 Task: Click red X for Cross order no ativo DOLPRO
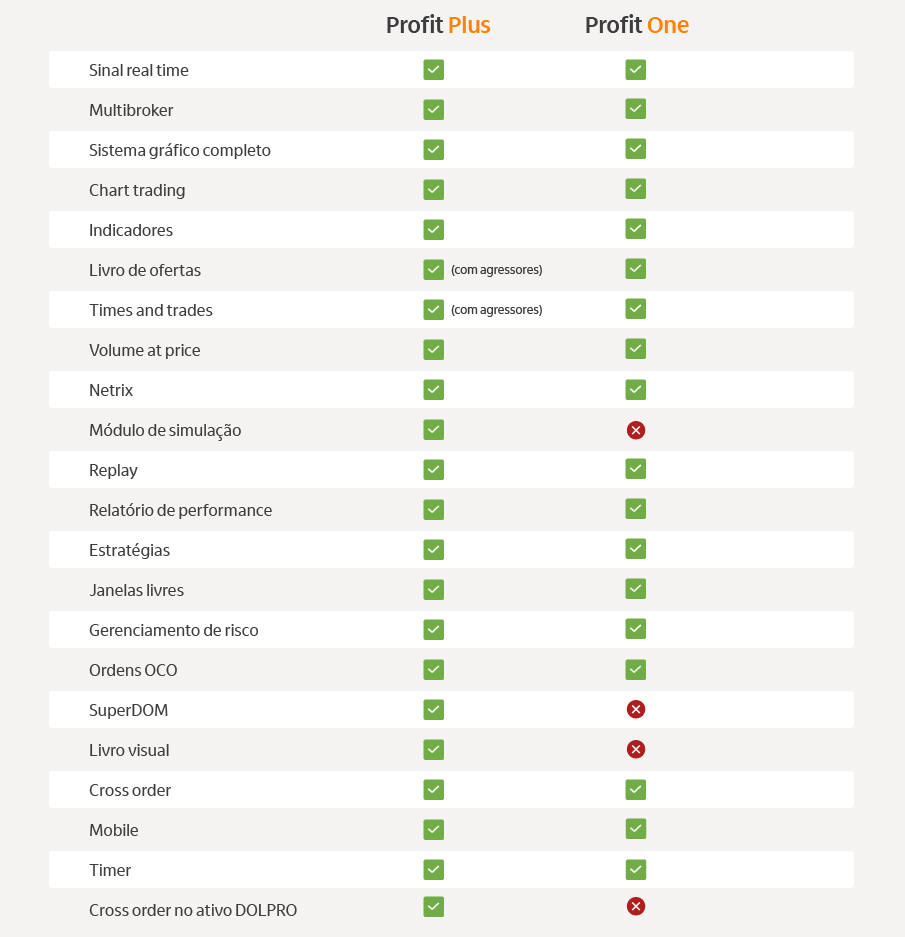pos(635,906)
